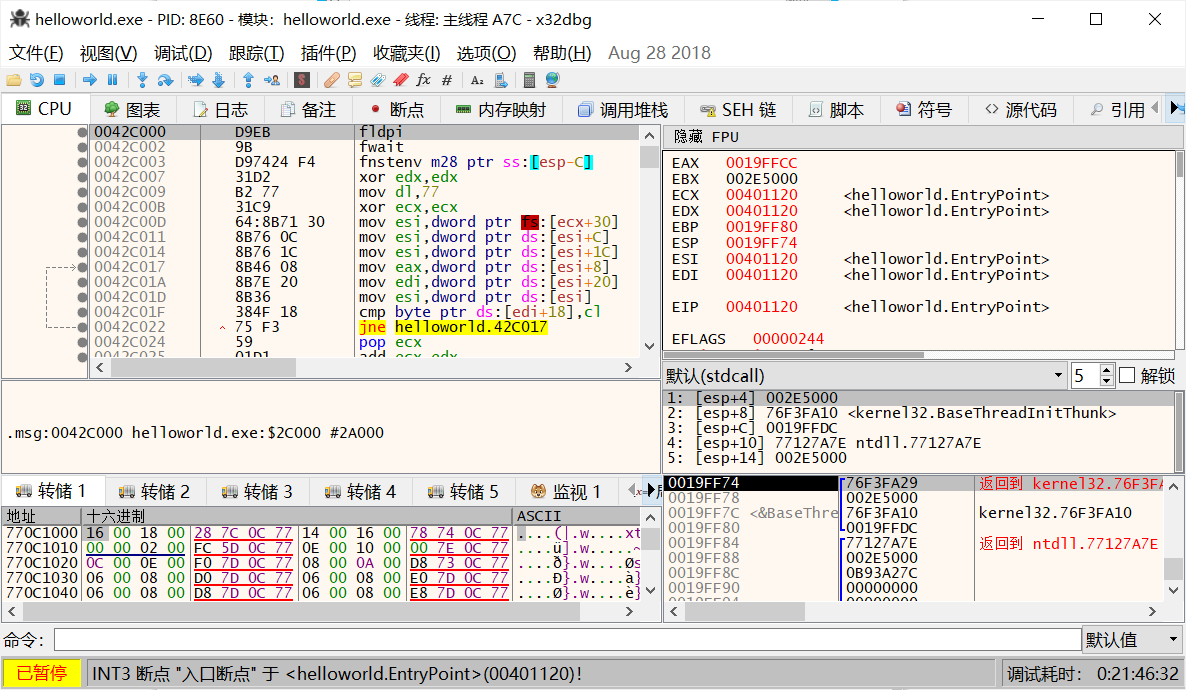Find intermodular calls icon
Viewport: 1186px width, 690px height.
pyautogui.click(x=500, y=80)
